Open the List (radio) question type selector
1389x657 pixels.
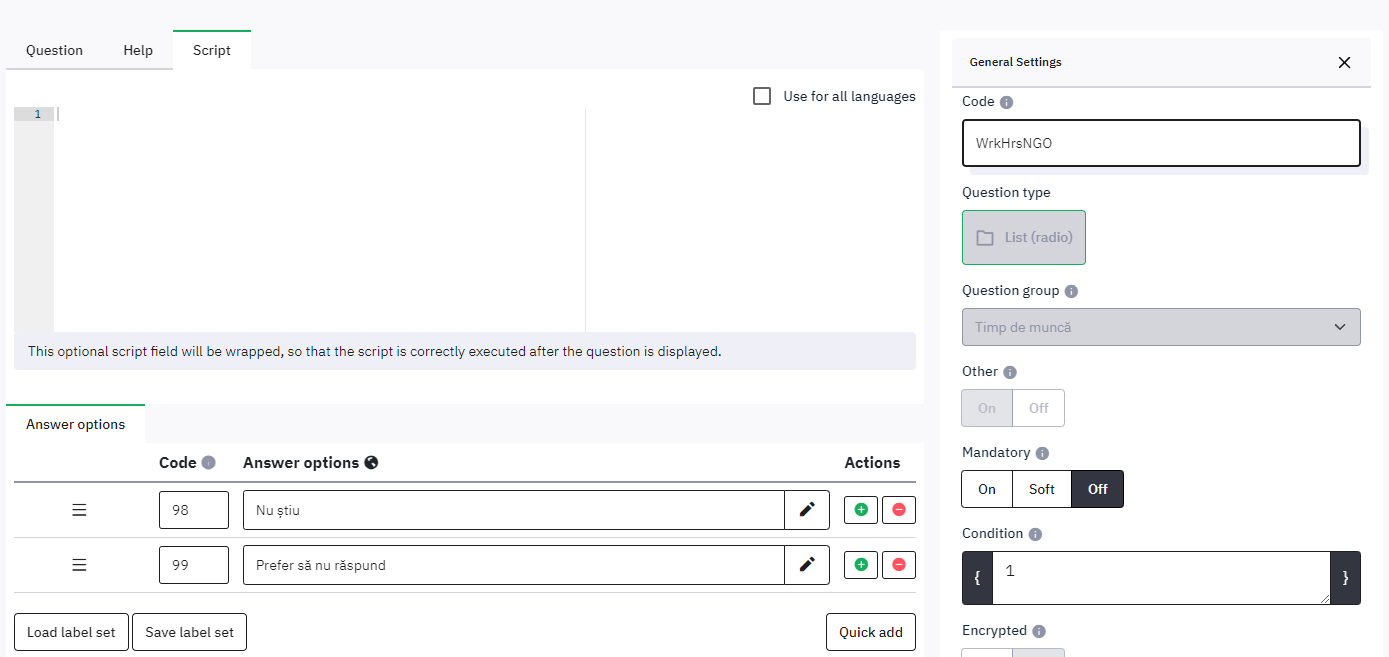(1023, 238)
